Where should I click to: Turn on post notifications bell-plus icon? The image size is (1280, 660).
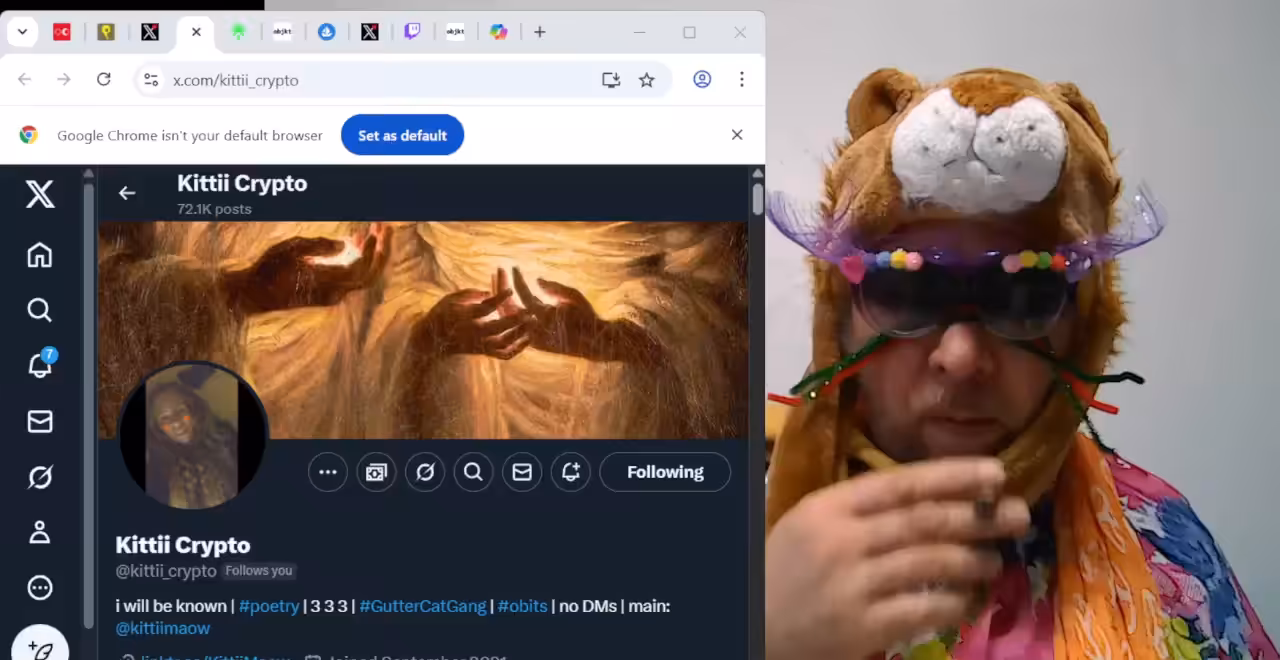(571, 472)
